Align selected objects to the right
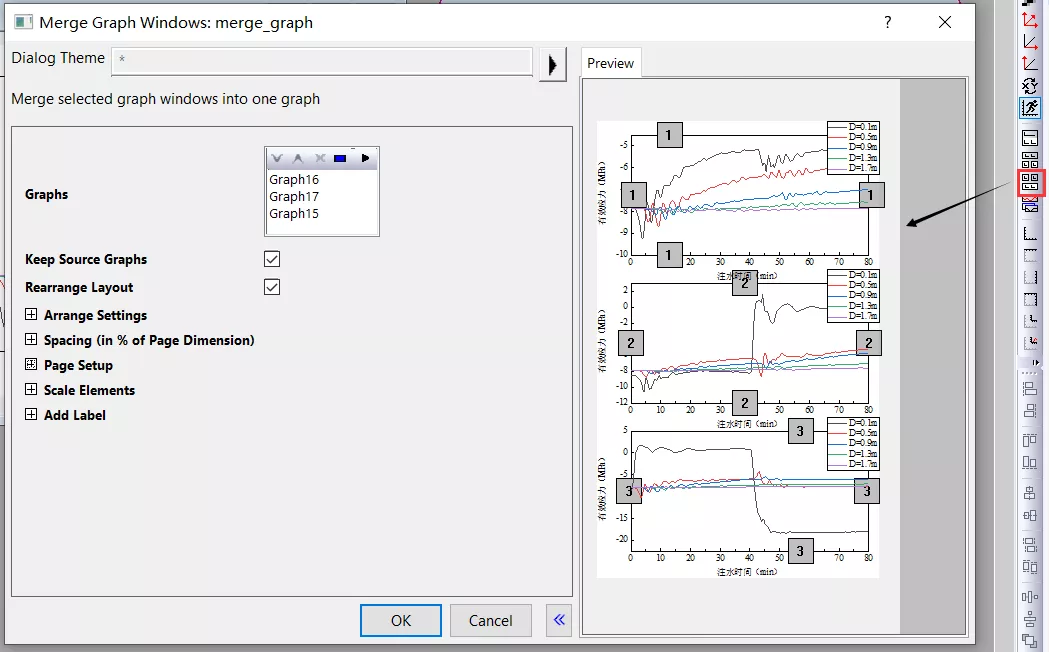Image resolution: width=1049 pixels, height=652 pixels. click(1030, 410)
